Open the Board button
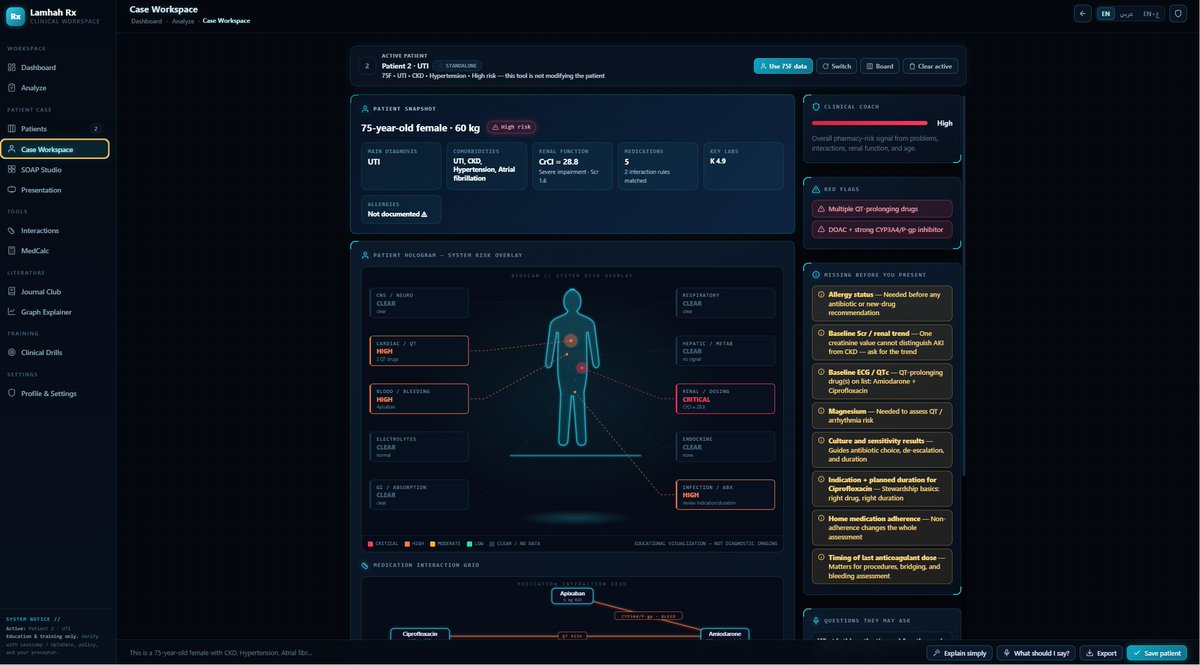Screen dimensions: 1200x665 pyautogui.click(x=880, y=66)
